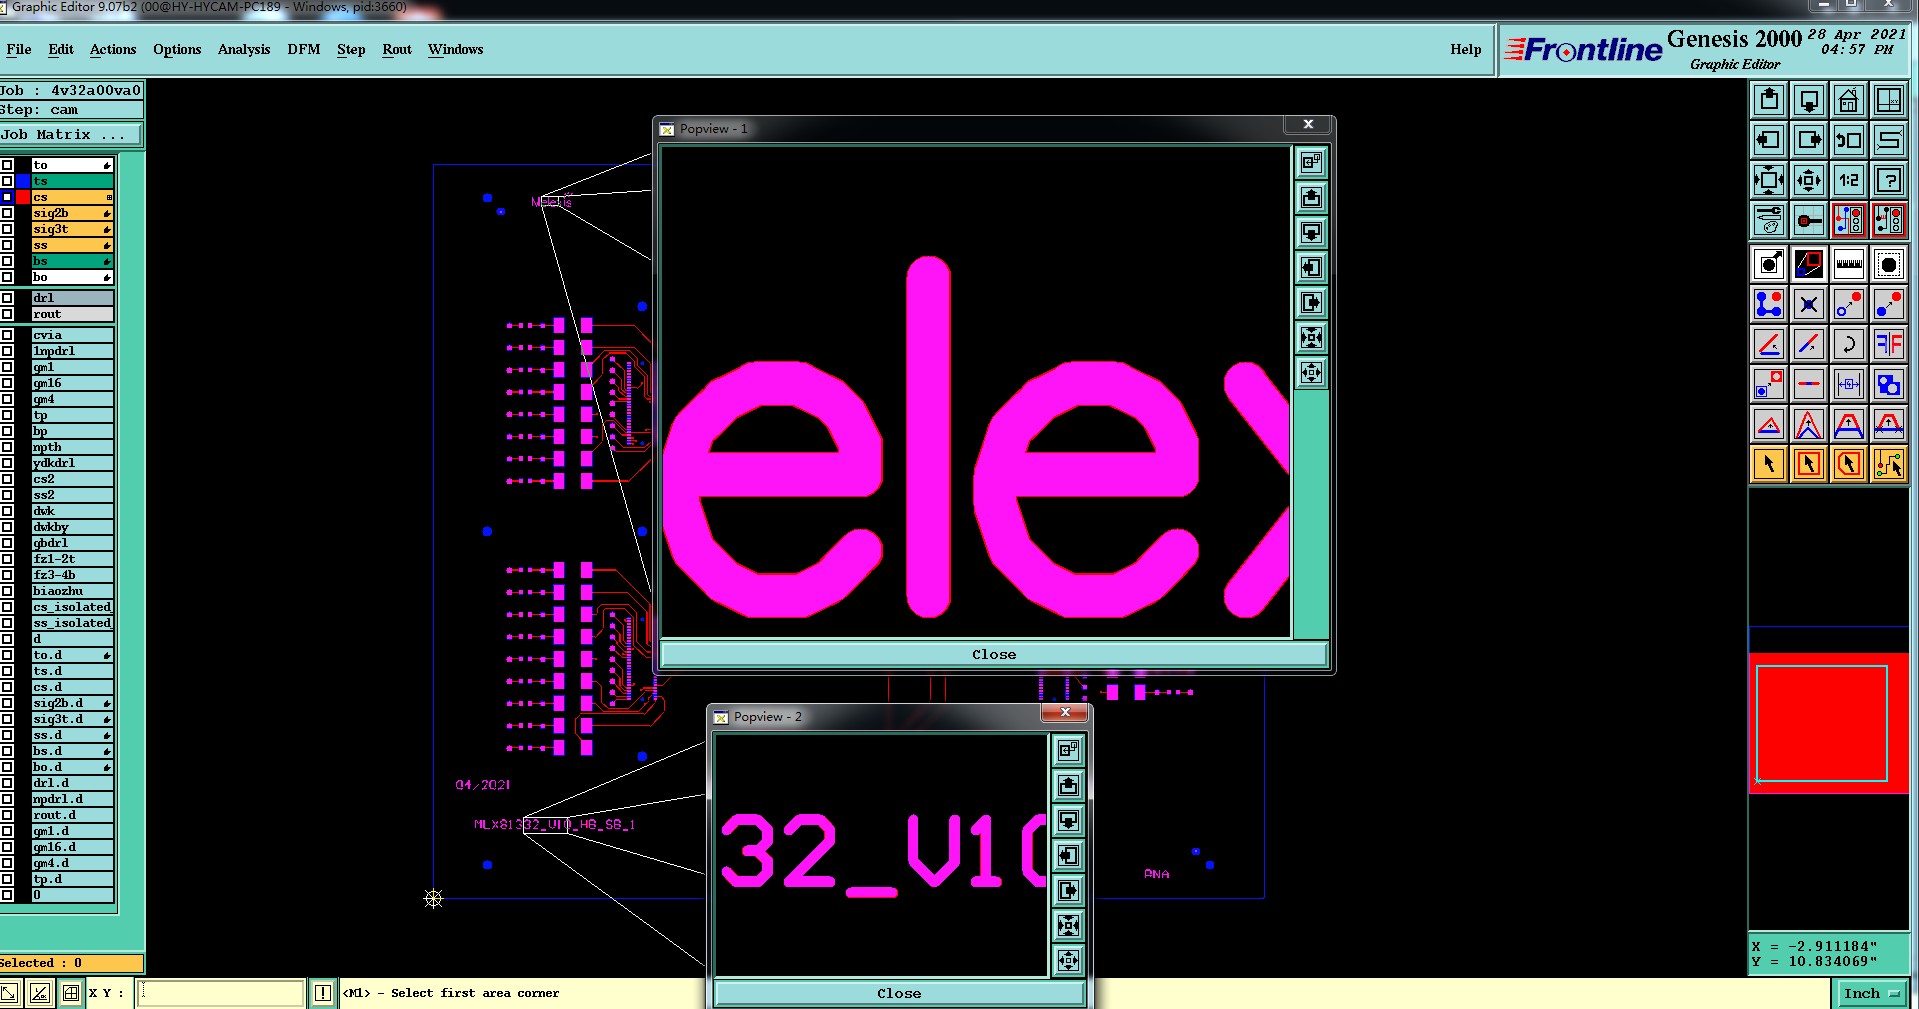
Task: Click the pan left icon in main toolbar
Action: (x=1769, y=140)
